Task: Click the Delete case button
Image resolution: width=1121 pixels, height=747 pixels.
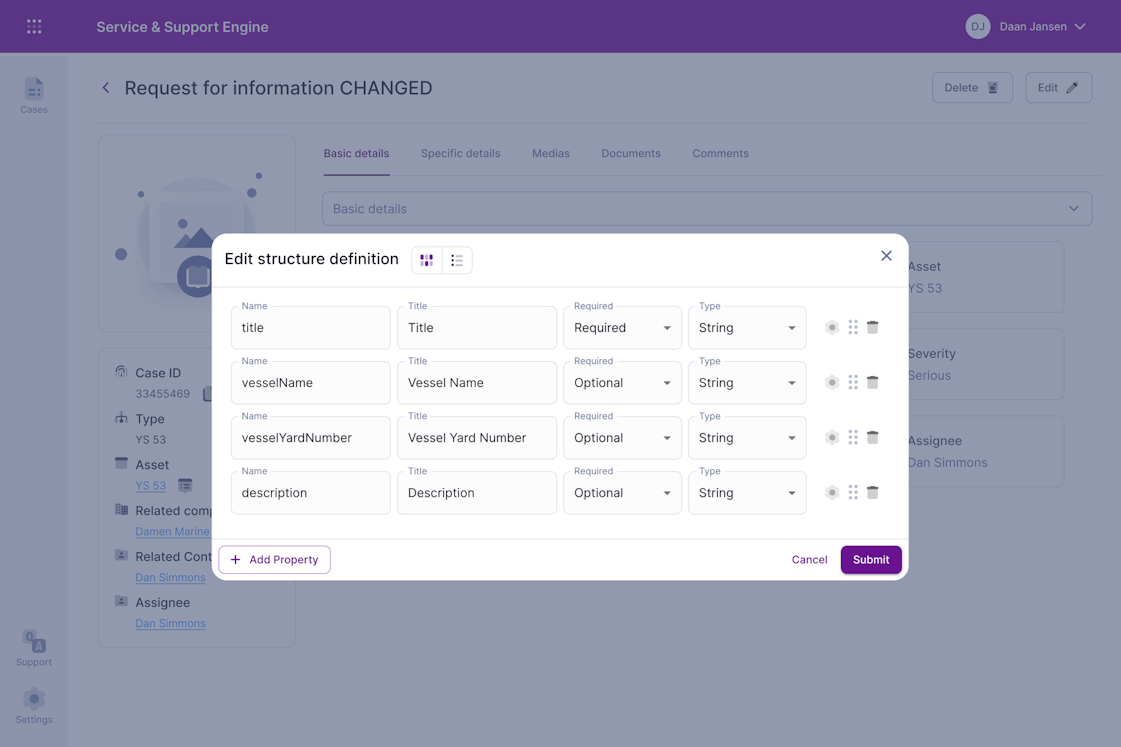Action: (x=972, y=87)
